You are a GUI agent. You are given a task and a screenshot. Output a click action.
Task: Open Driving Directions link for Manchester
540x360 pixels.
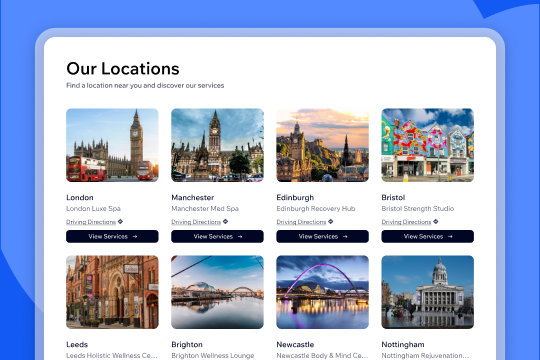(x=196, y=222)
